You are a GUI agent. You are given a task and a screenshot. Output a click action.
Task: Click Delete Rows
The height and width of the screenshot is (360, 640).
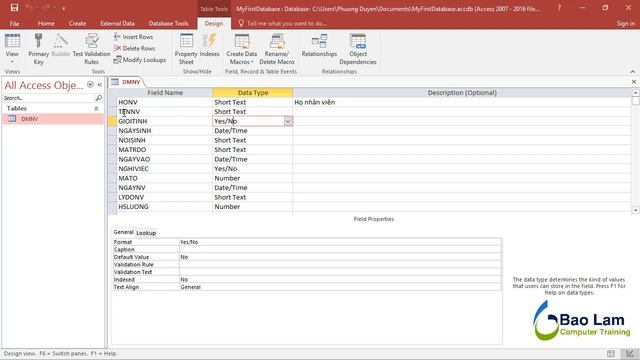click(x=134, y=48)
